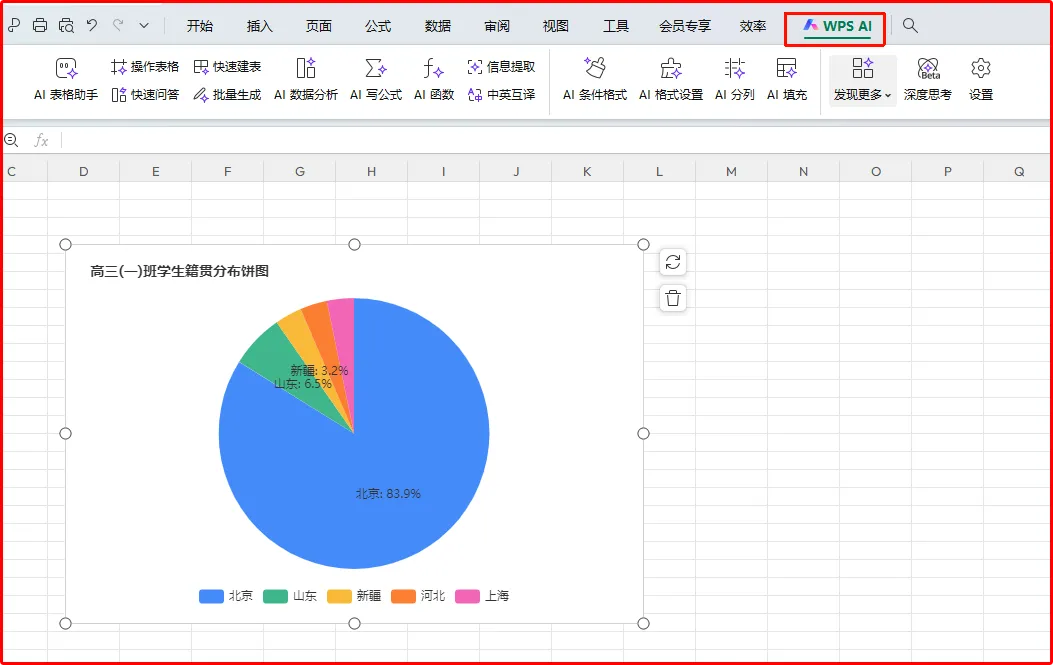This screenshot has height=665, width=1053.
Task: Redo the last undone action
Action: (x=118, y=25)
